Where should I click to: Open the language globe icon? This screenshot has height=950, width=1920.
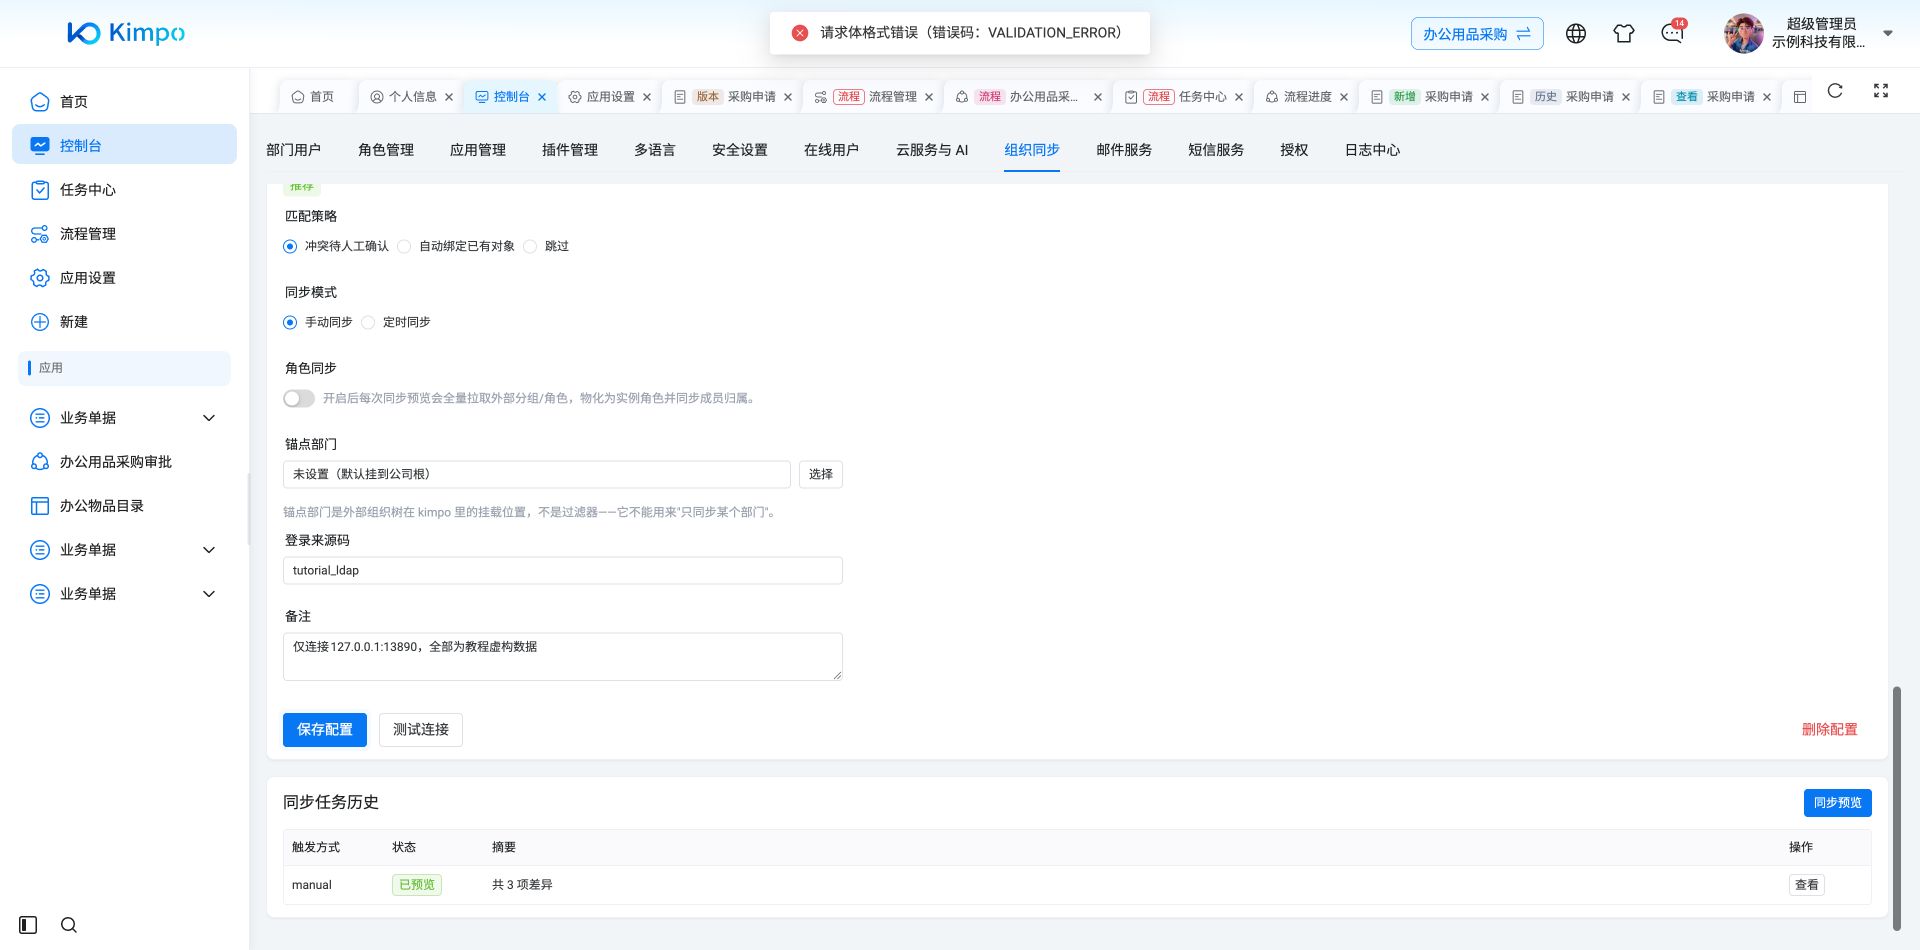(1576, 33)
